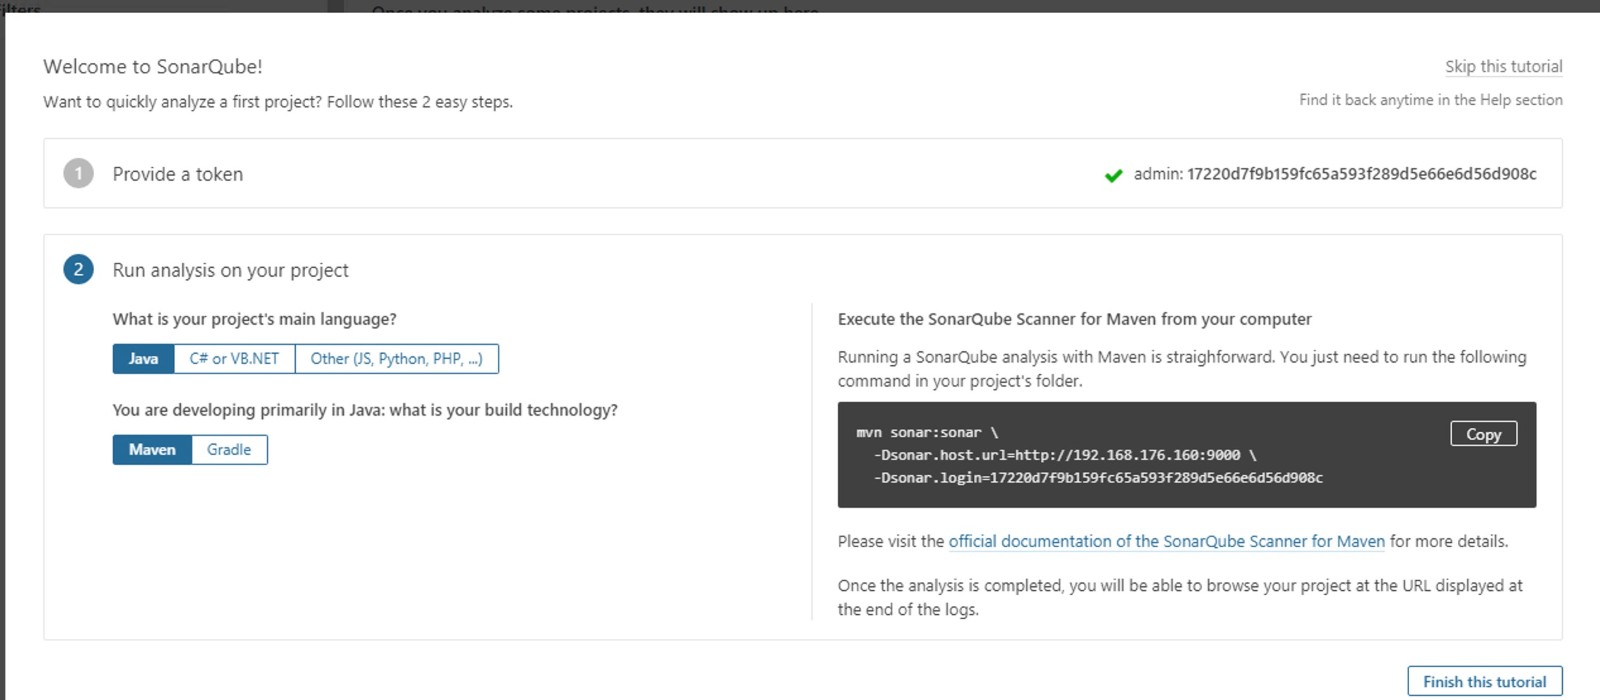Image resolution: width=1600 pixels, height=700 pixels.
Task: Pick Other (JS, Python, PHP) language option
Action: 396,358
